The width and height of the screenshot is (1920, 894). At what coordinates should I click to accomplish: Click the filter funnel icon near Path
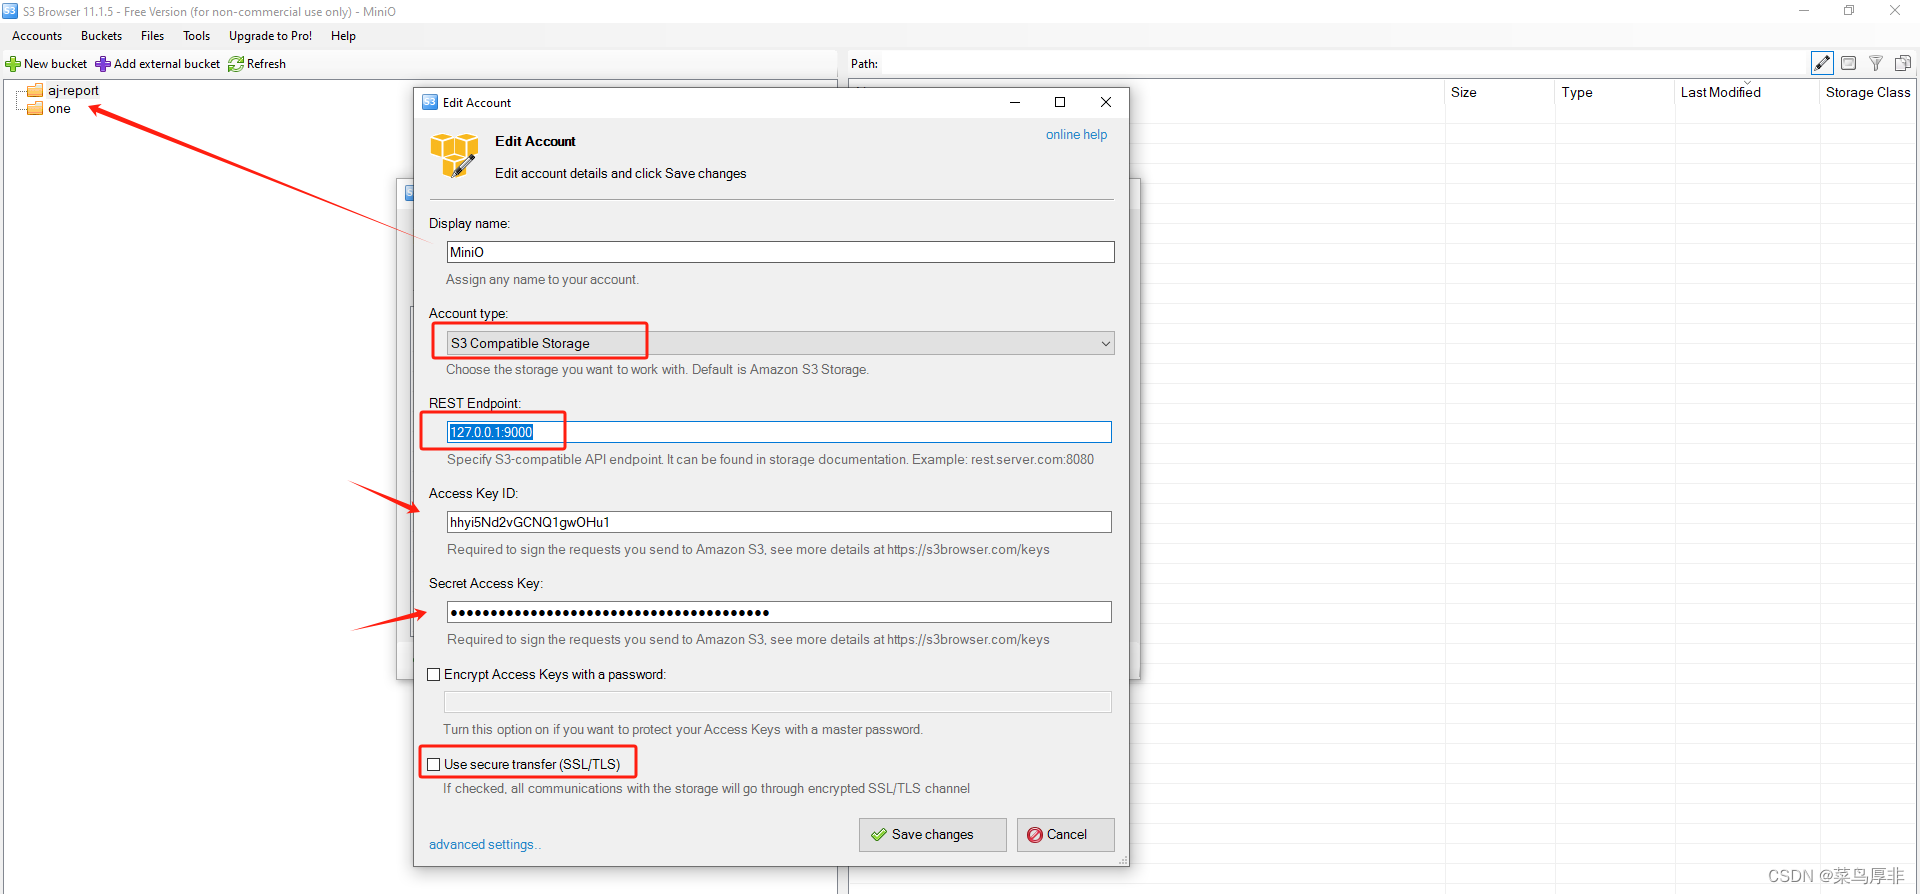[1876, 63]
